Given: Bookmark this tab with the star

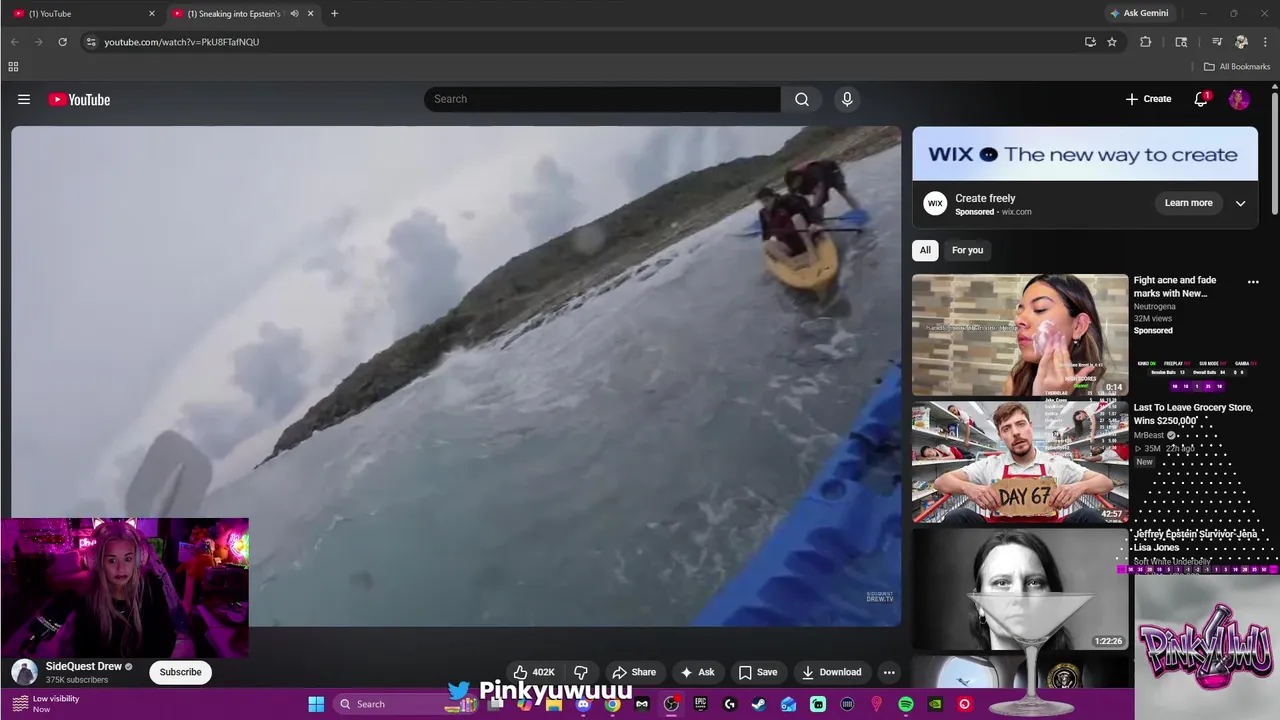Looking at the screenshot, I should pyautogui.click(x=1112, y=42).
